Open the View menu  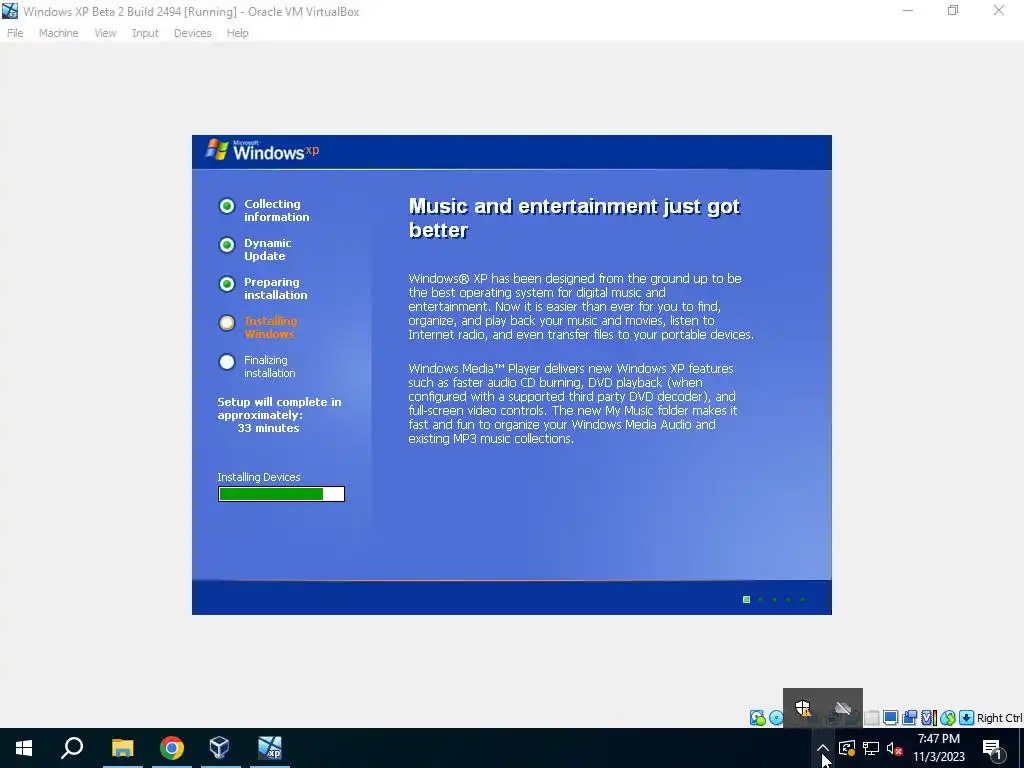(x=105, y=33)
